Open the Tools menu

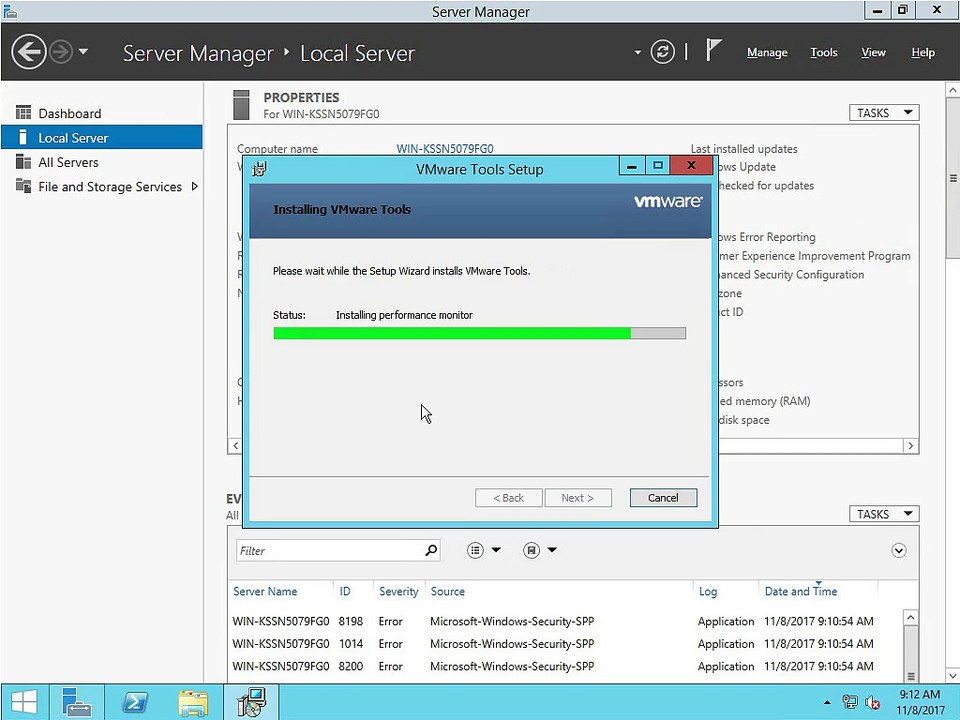point(823,53)
